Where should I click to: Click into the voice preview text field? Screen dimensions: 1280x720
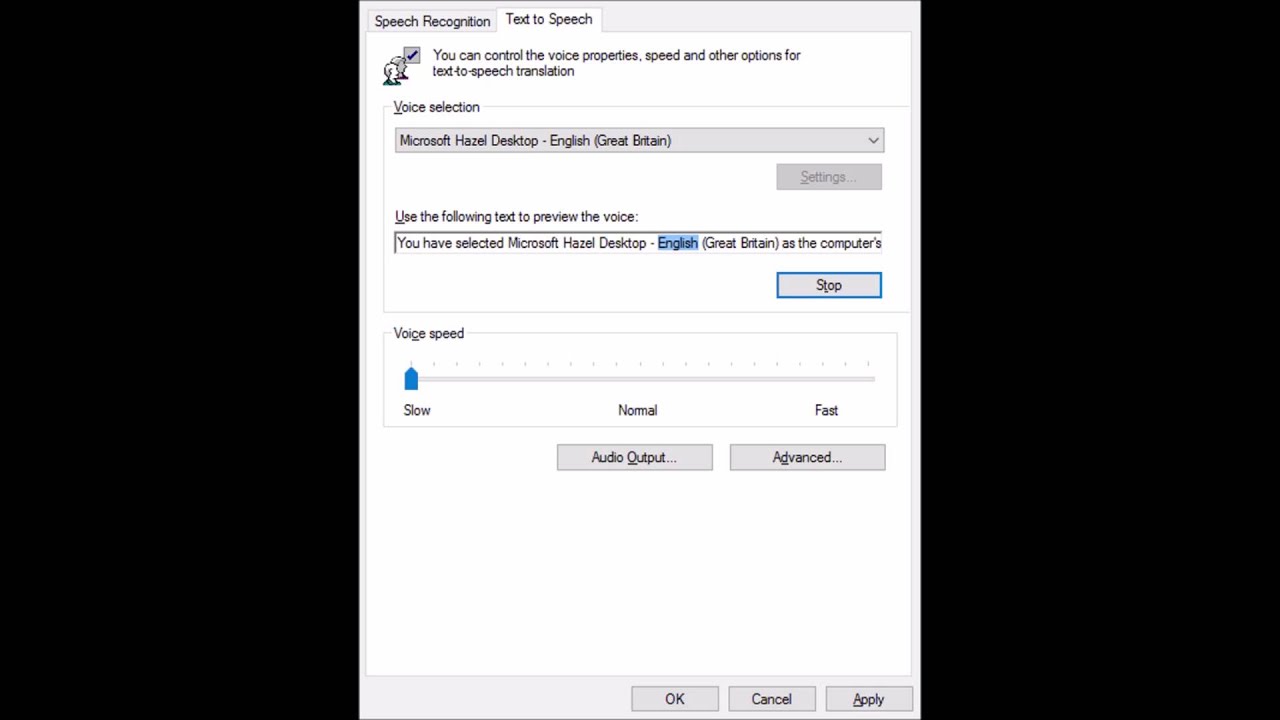tap(638, 243)
